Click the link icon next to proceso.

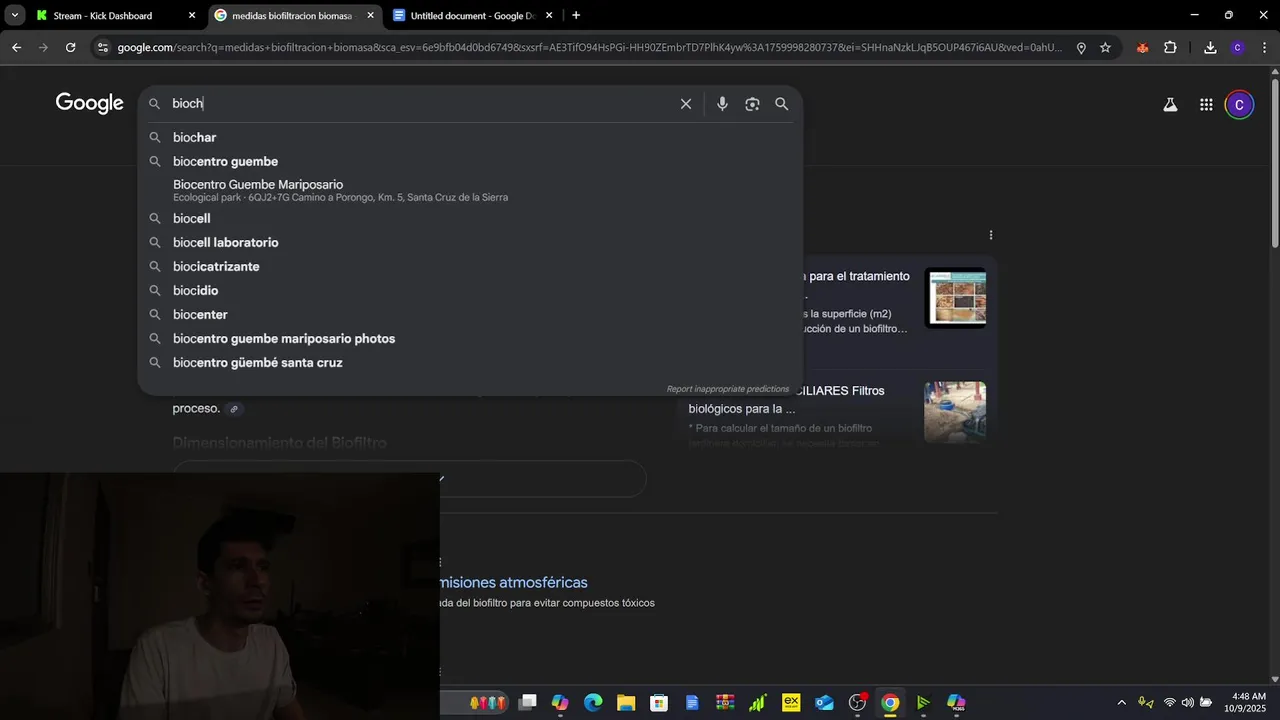pos(234,409)
